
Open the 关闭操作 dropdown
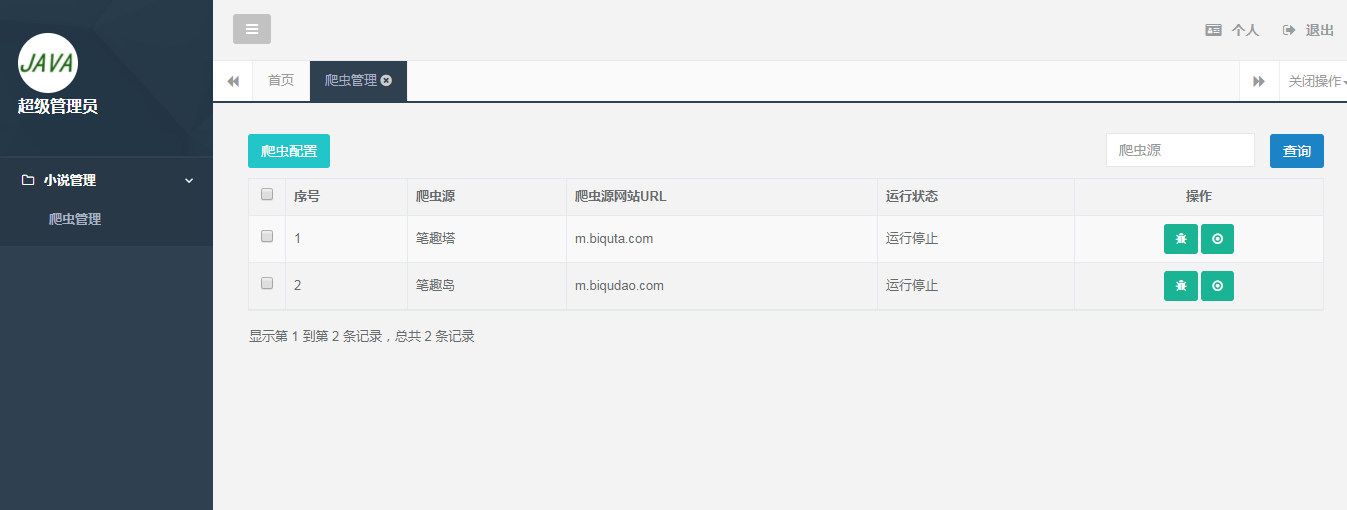point(1314,81)
